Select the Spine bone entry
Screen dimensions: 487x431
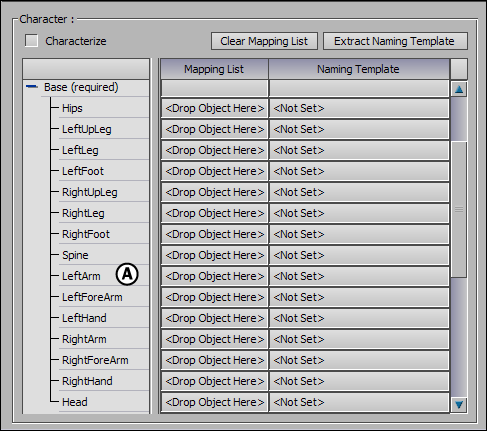[75, 255]
